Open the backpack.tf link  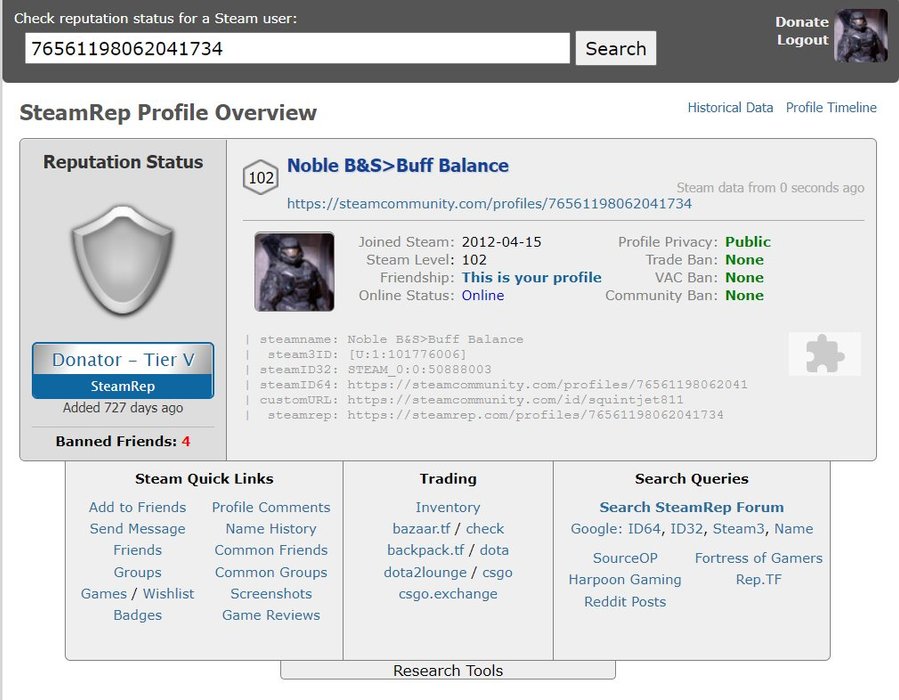[x=426, y=550]
